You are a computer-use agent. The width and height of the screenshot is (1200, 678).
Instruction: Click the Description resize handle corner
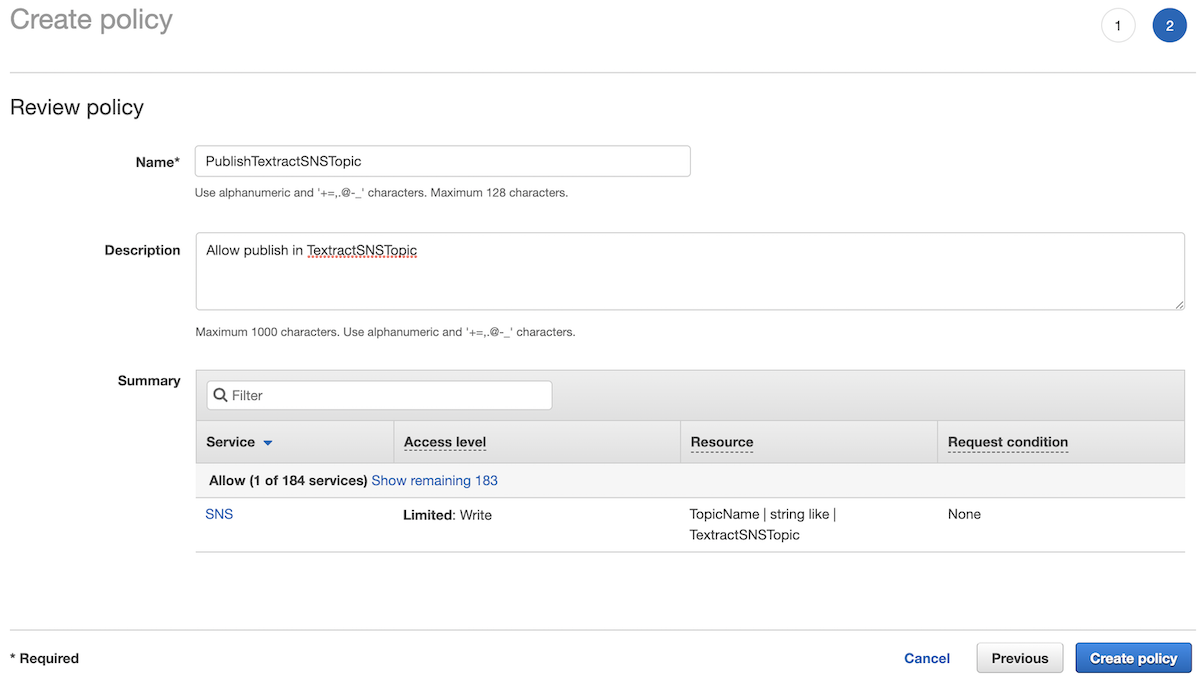1180,305
